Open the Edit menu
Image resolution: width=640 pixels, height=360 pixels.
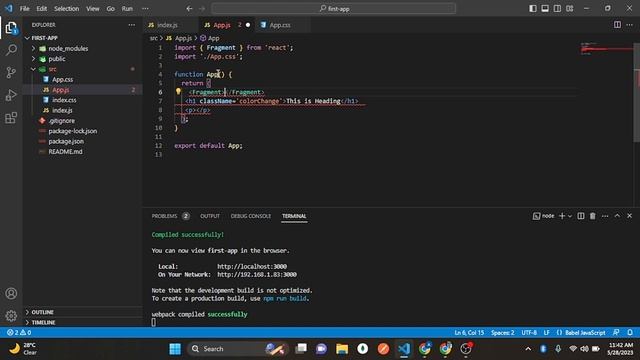click(x=42, y=9)
